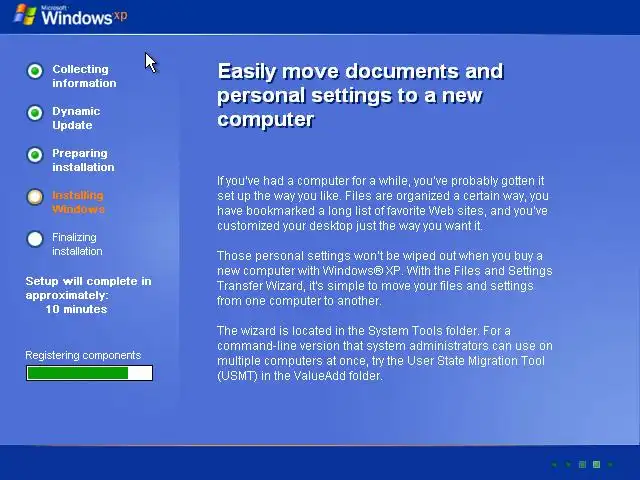Click the '10 minutes' time estimate
The image size is (640, 480).
coord(76,309)
